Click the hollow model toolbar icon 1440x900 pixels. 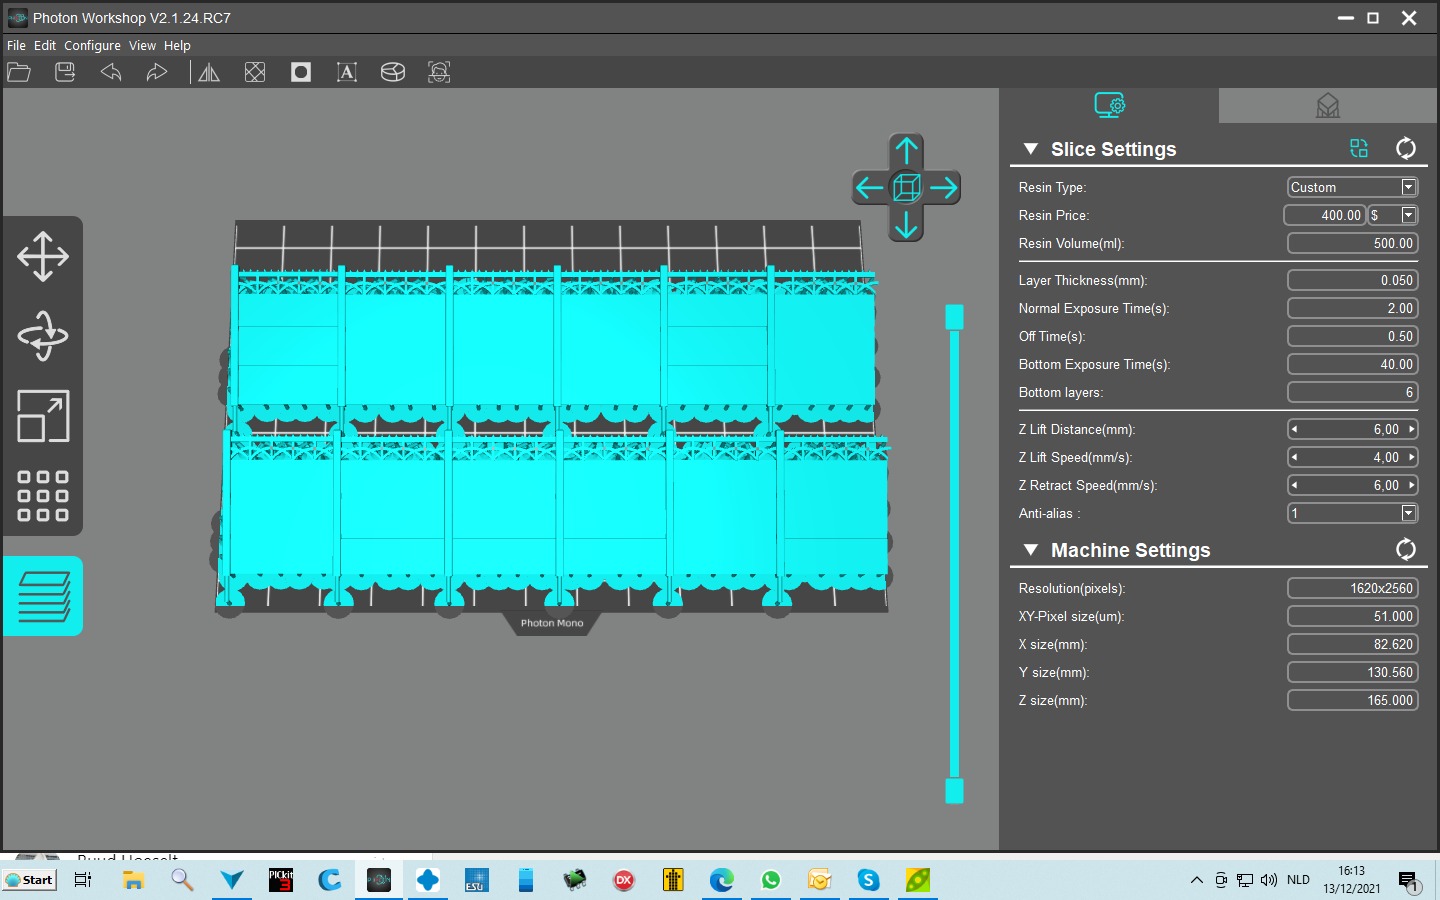coord(255,72)
